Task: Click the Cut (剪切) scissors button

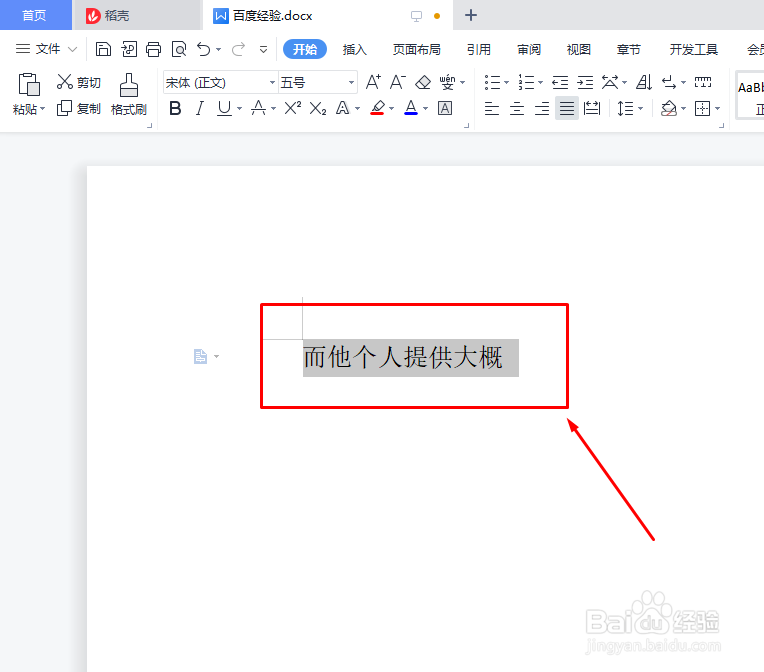Action: click(78, 82)
